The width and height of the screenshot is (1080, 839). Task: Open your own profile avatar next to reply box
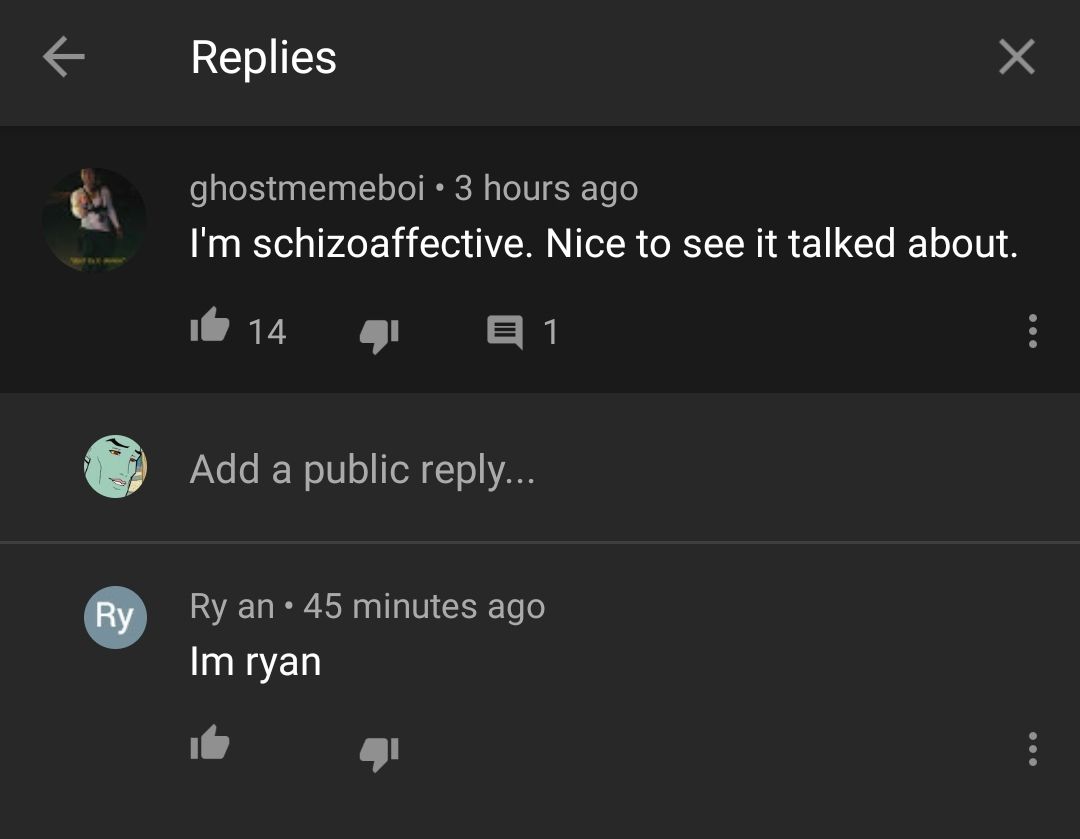click(115, 468)
